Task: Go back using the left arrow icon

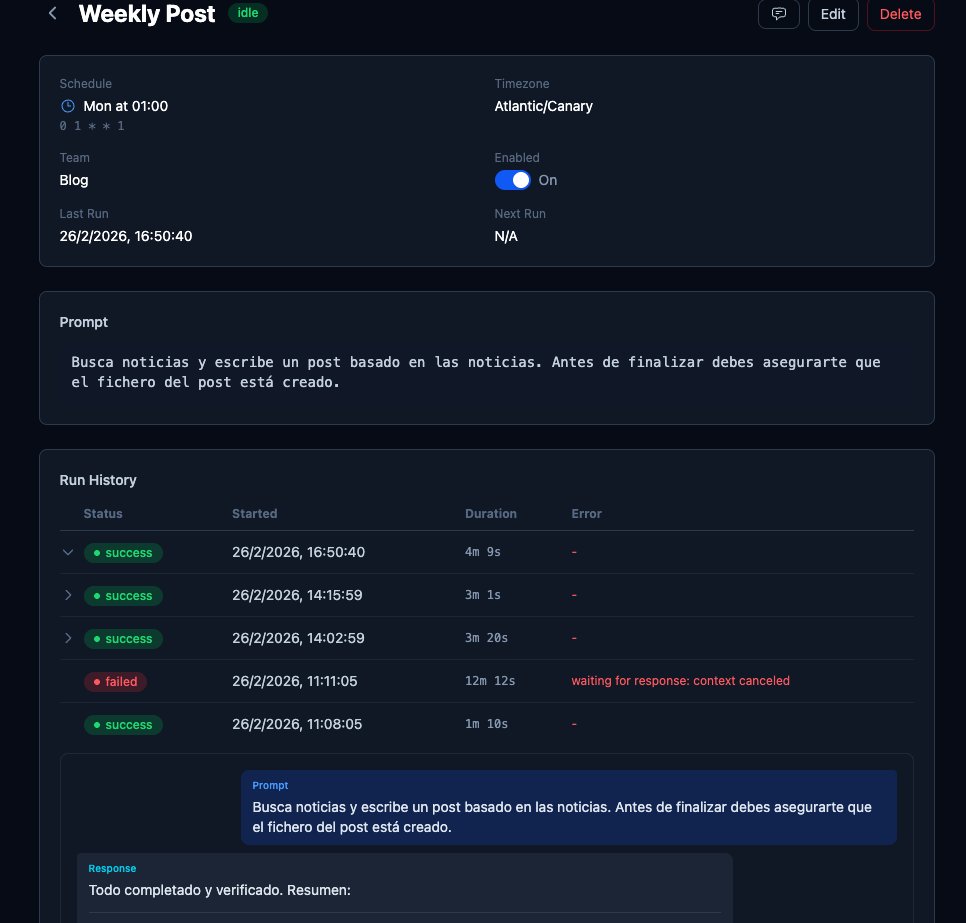Action: 53,14
